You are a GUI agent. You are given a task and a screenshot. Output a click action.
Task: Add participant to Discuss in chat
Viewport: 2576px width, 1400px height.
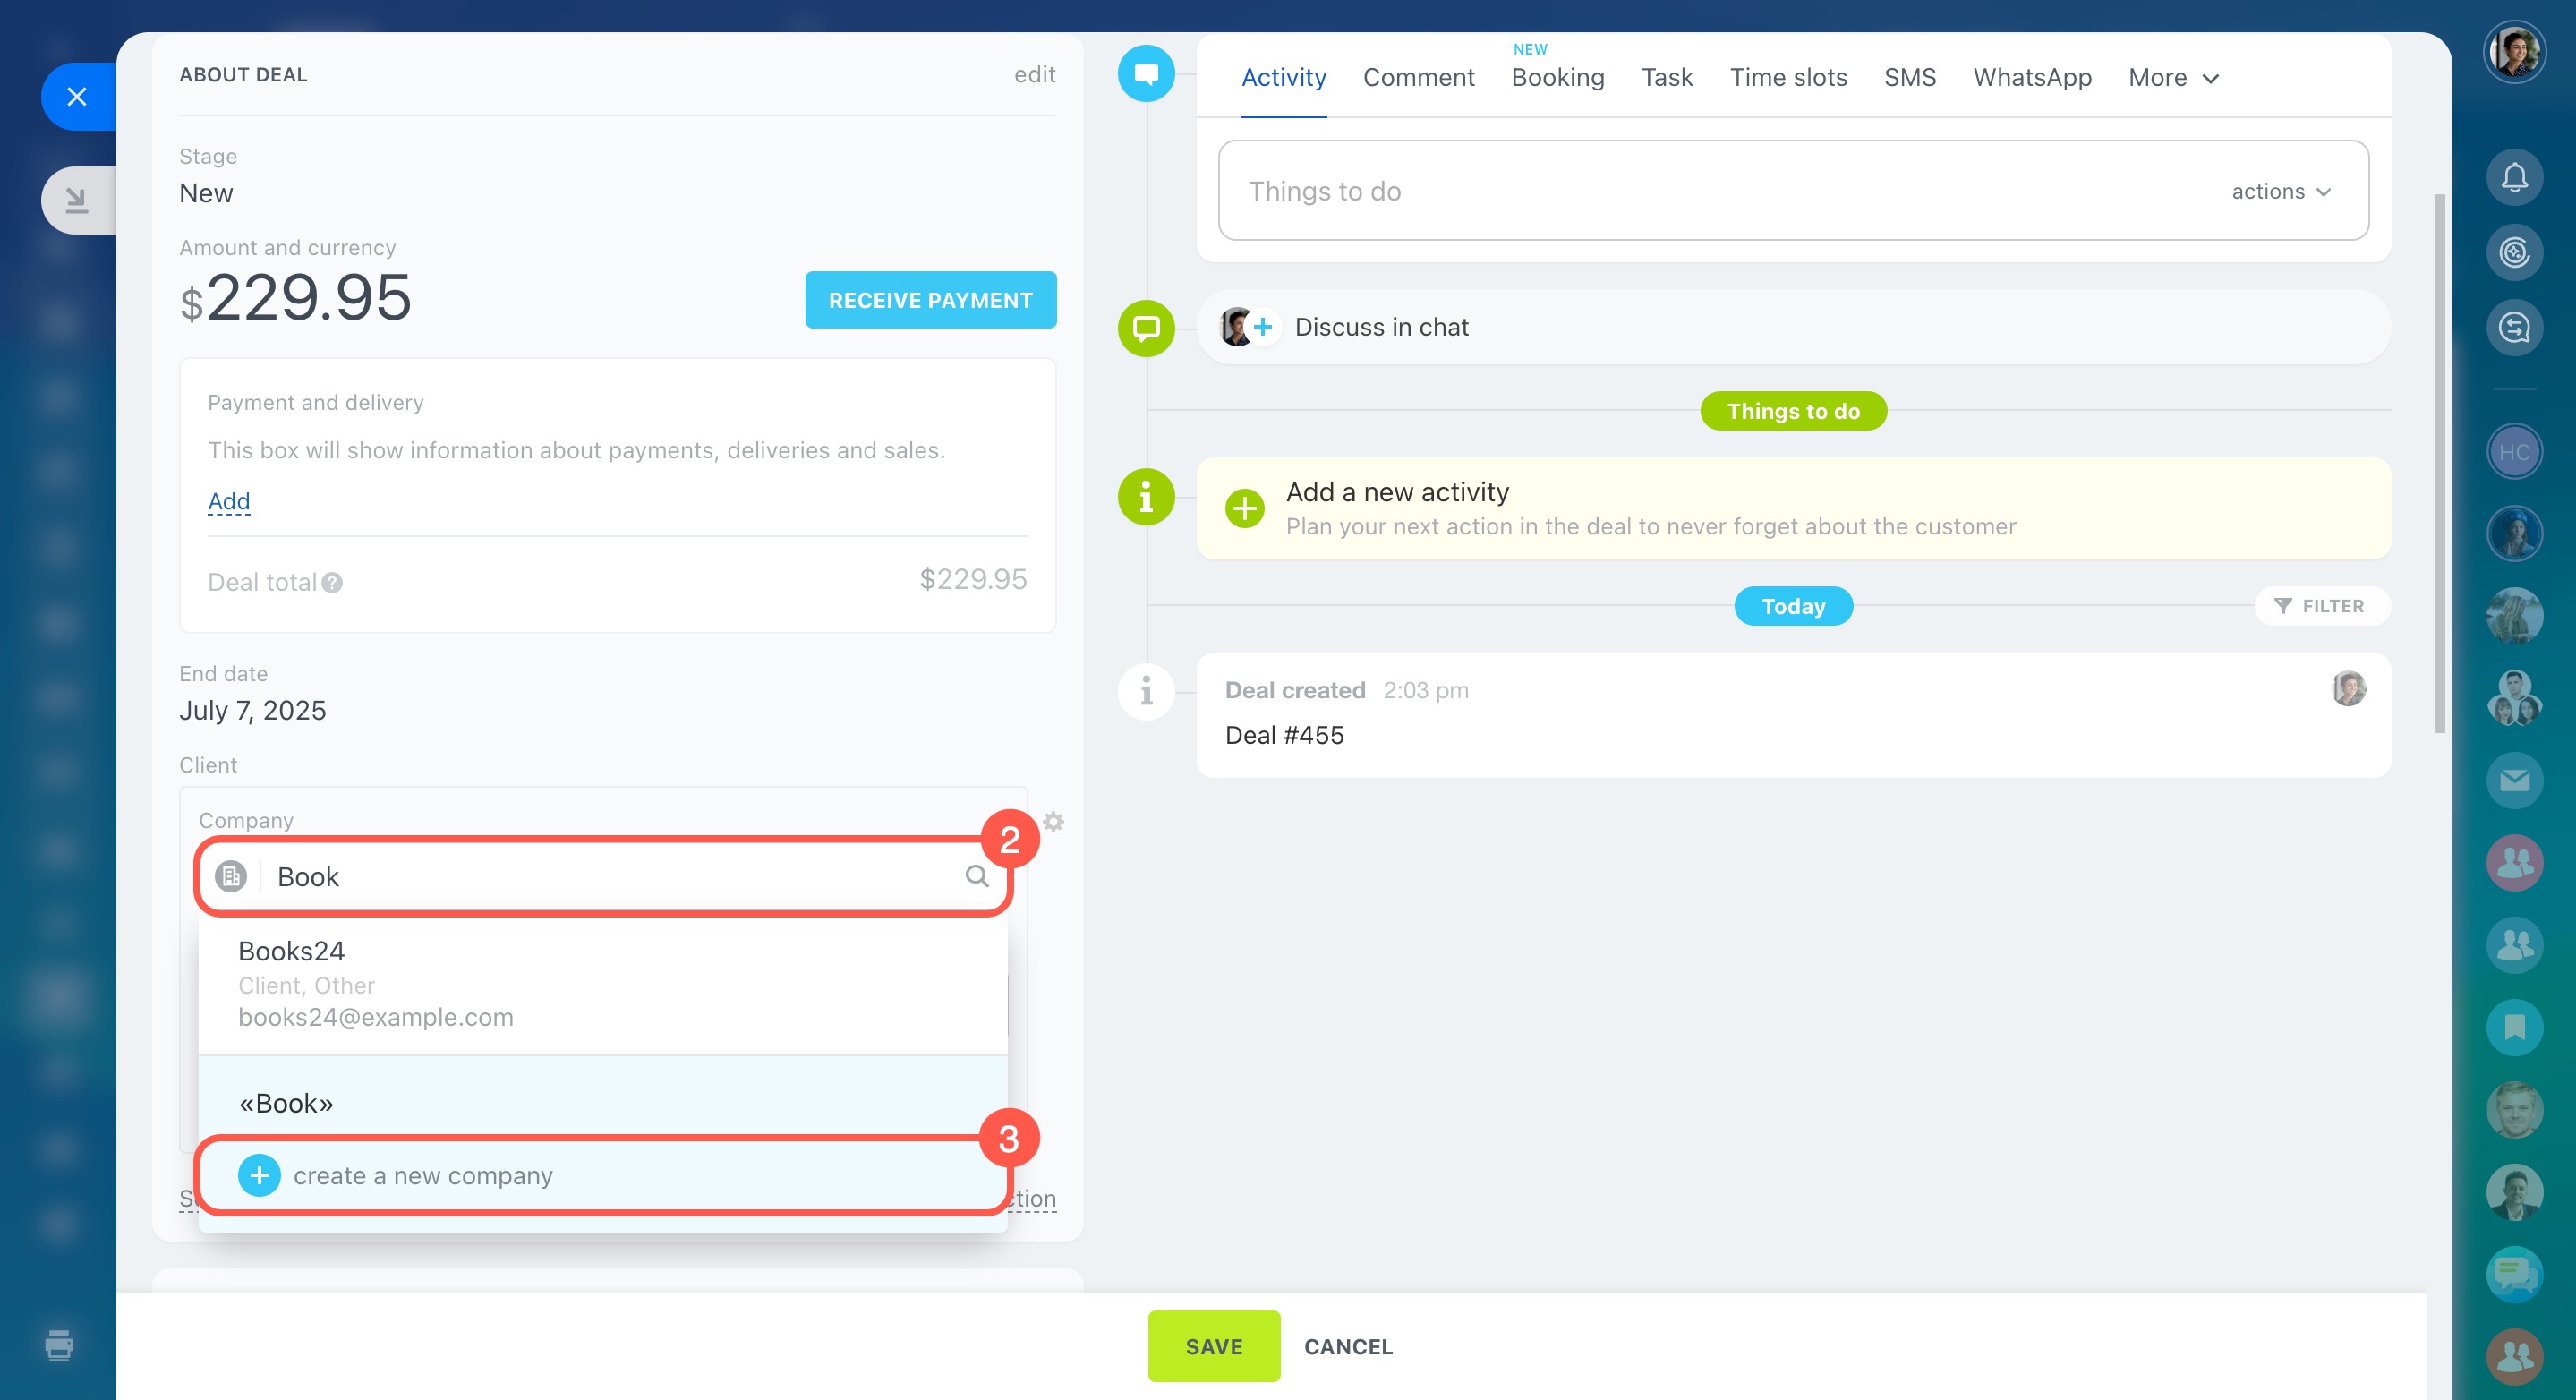coord(1263,327)
